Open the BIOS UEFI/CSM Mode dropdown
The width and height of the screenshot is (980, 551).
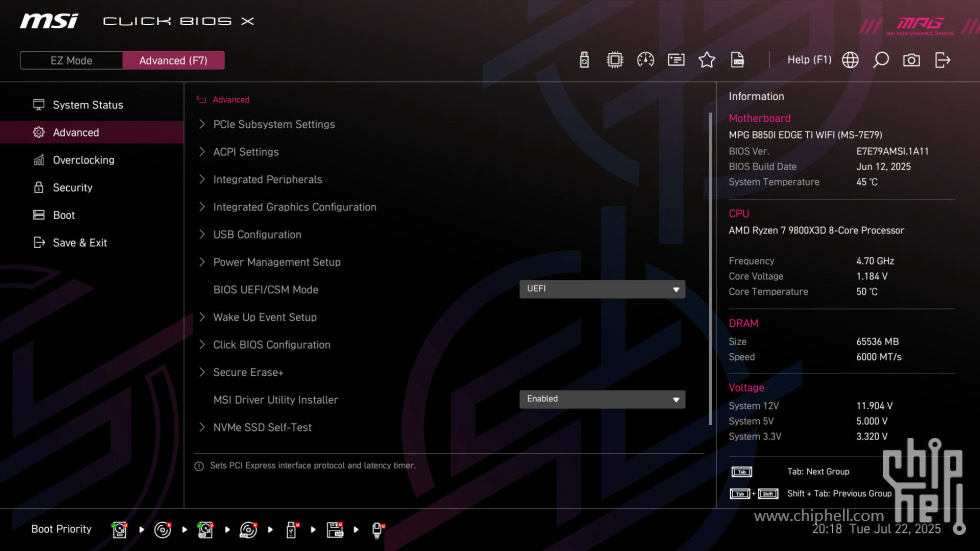[602, 289]
